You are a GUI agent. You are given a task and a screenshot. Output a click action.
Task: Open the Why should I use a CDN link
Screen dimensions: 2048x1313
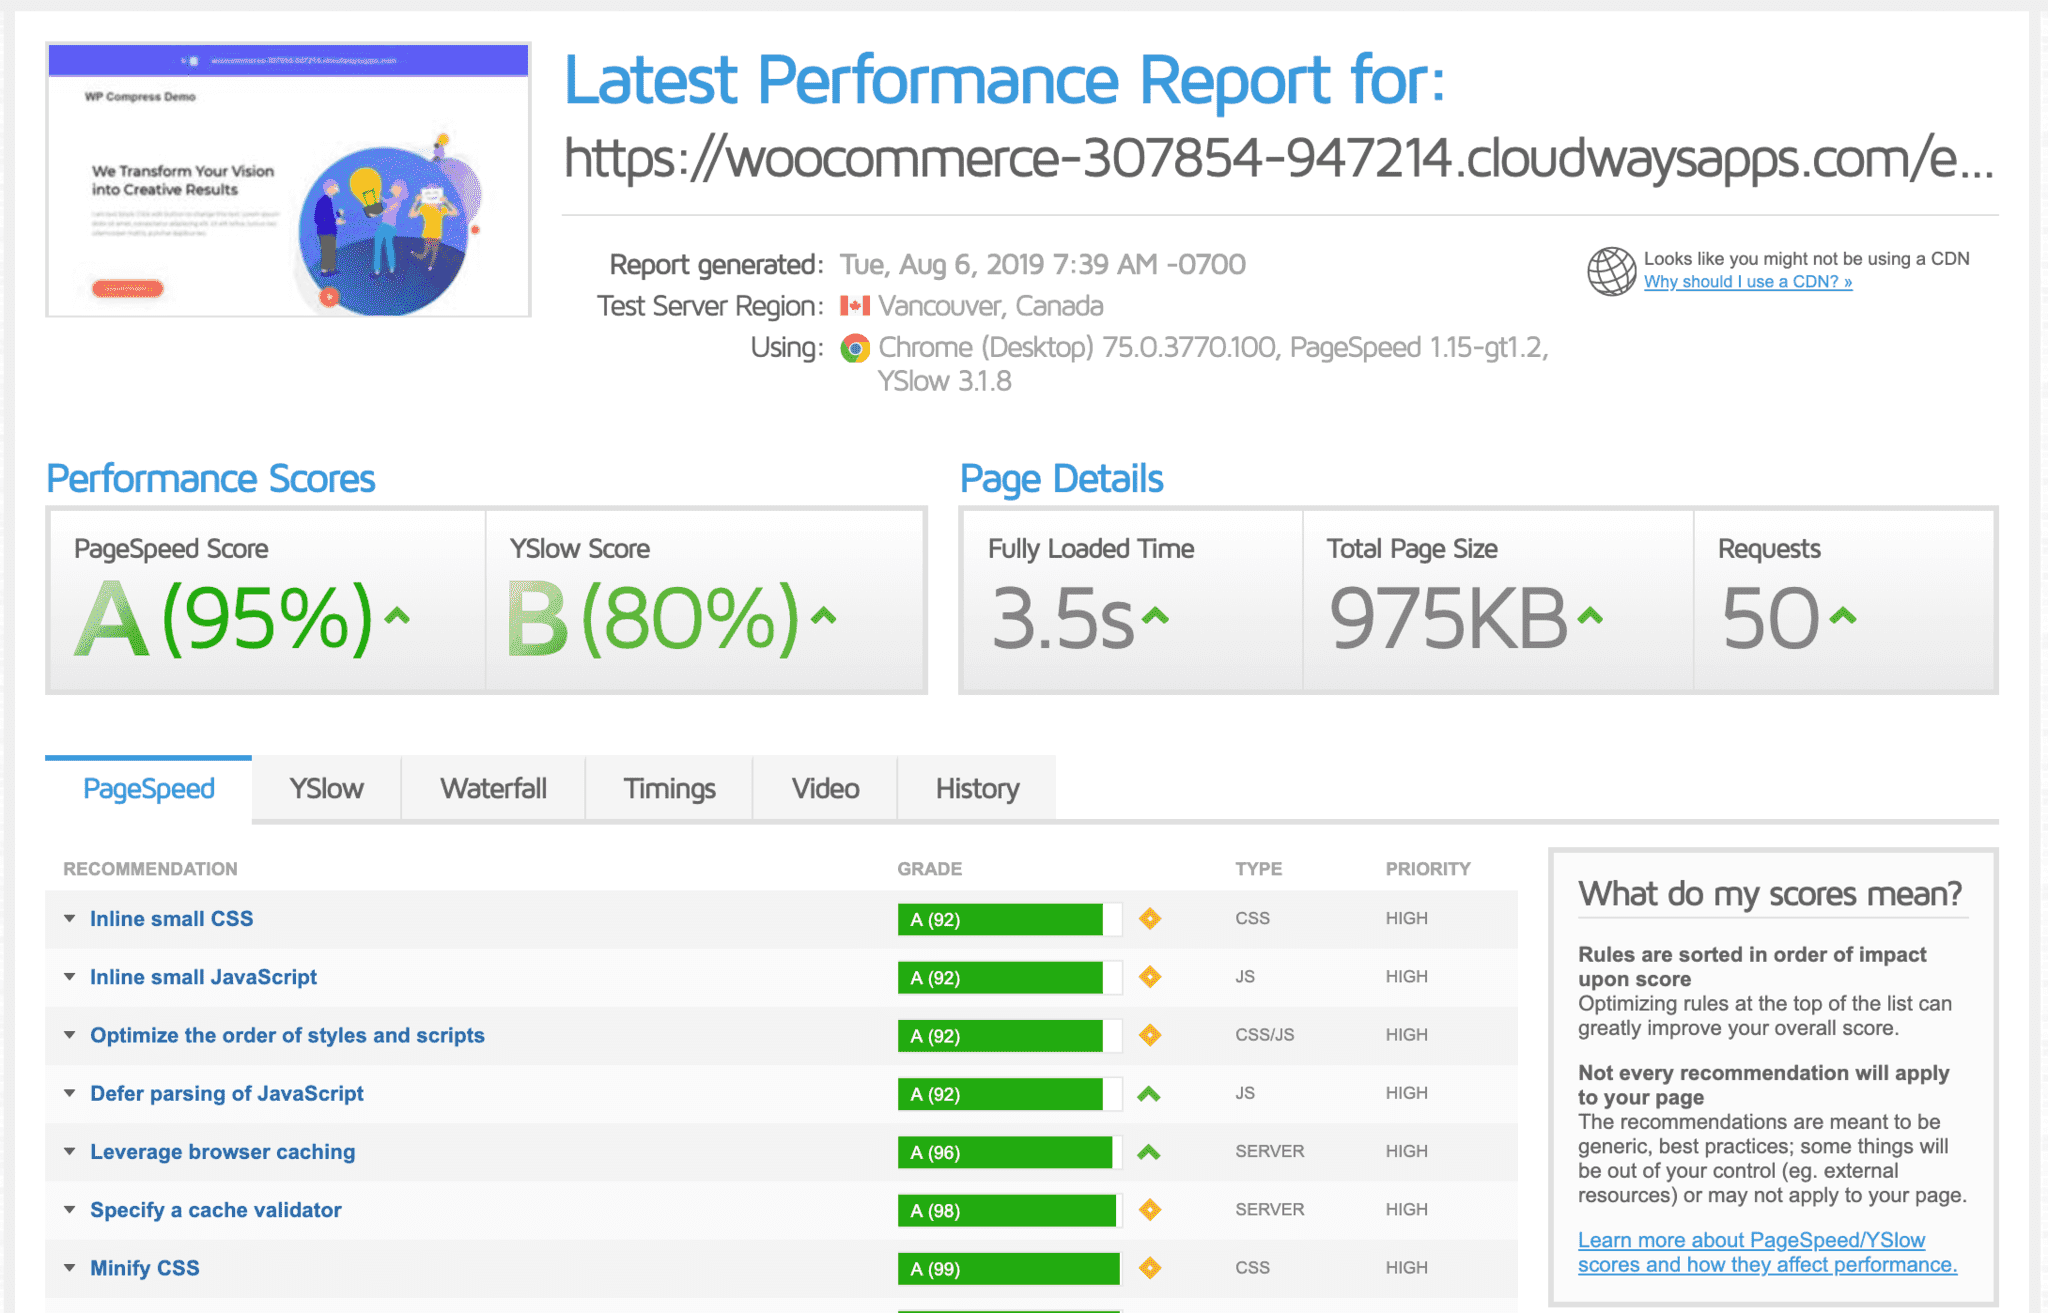[1747, 282]
